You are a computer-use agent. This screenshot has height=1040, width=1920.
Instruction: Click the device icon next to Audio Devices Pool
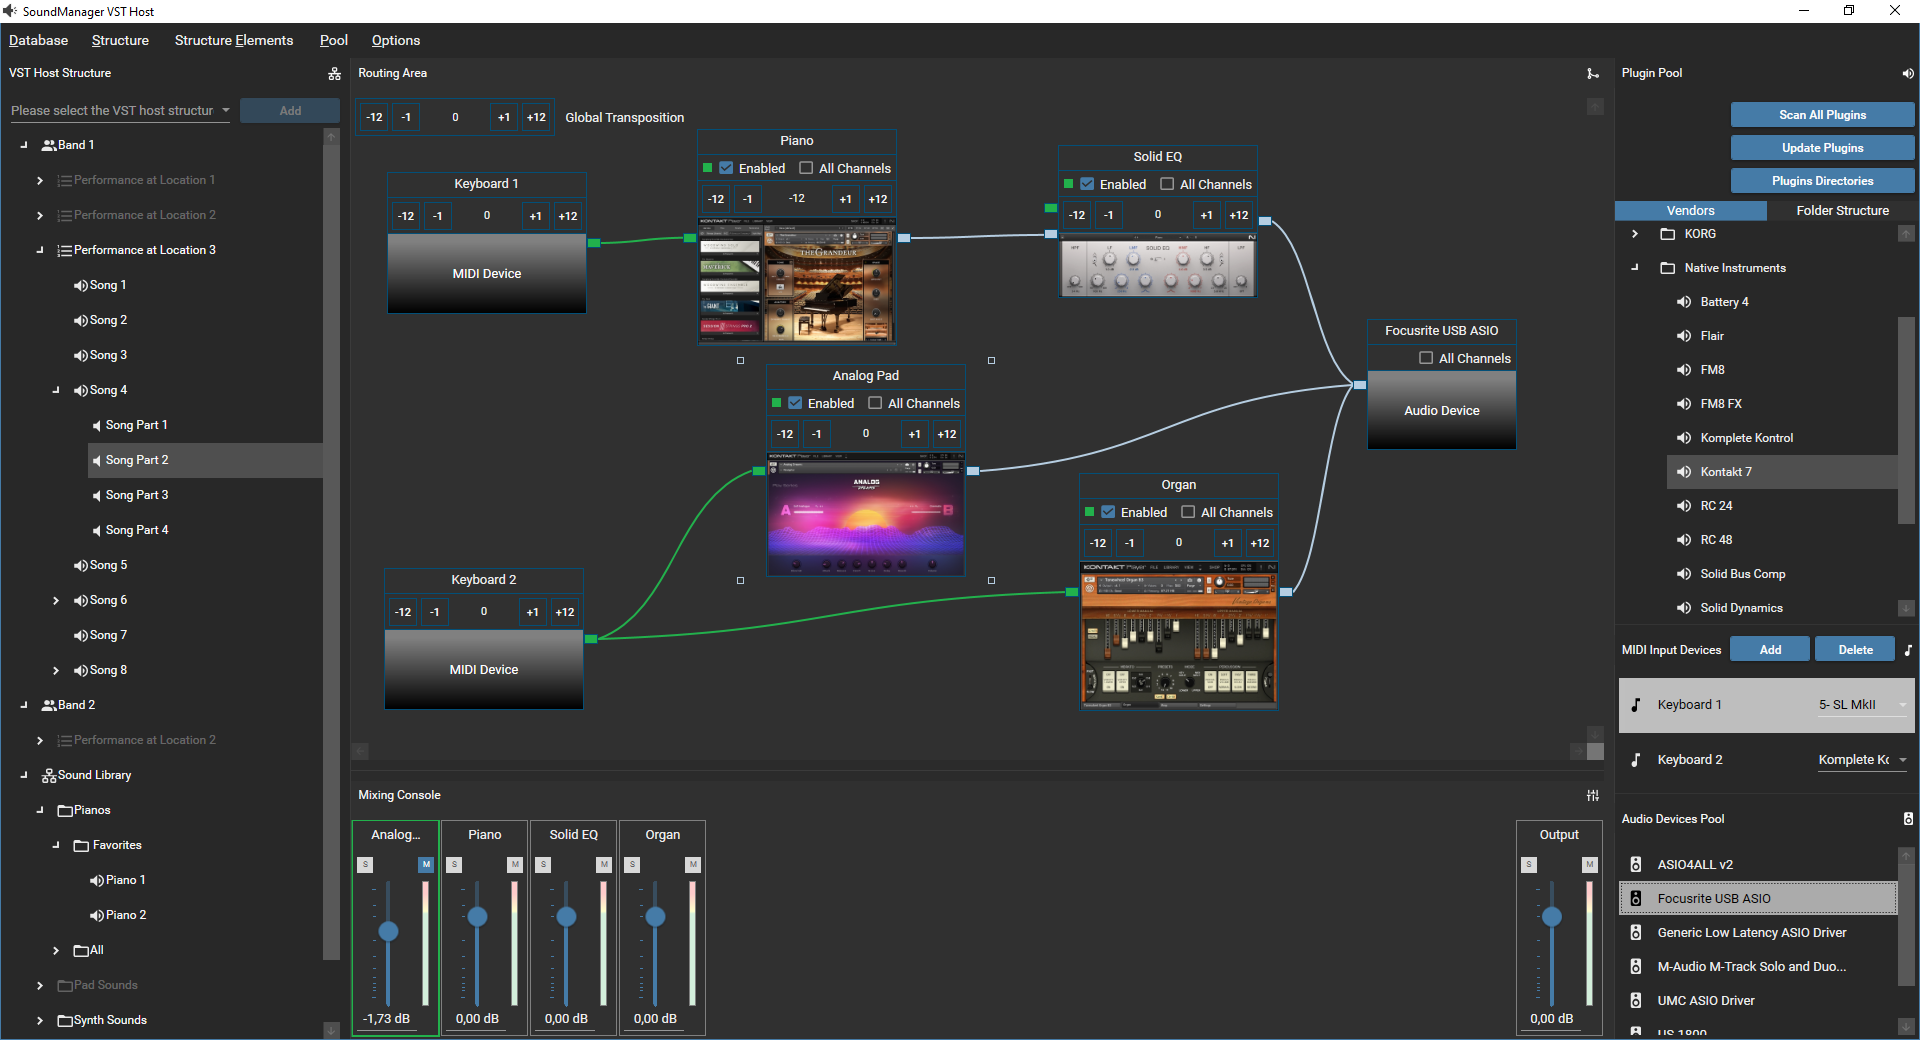pos(1908,818)
